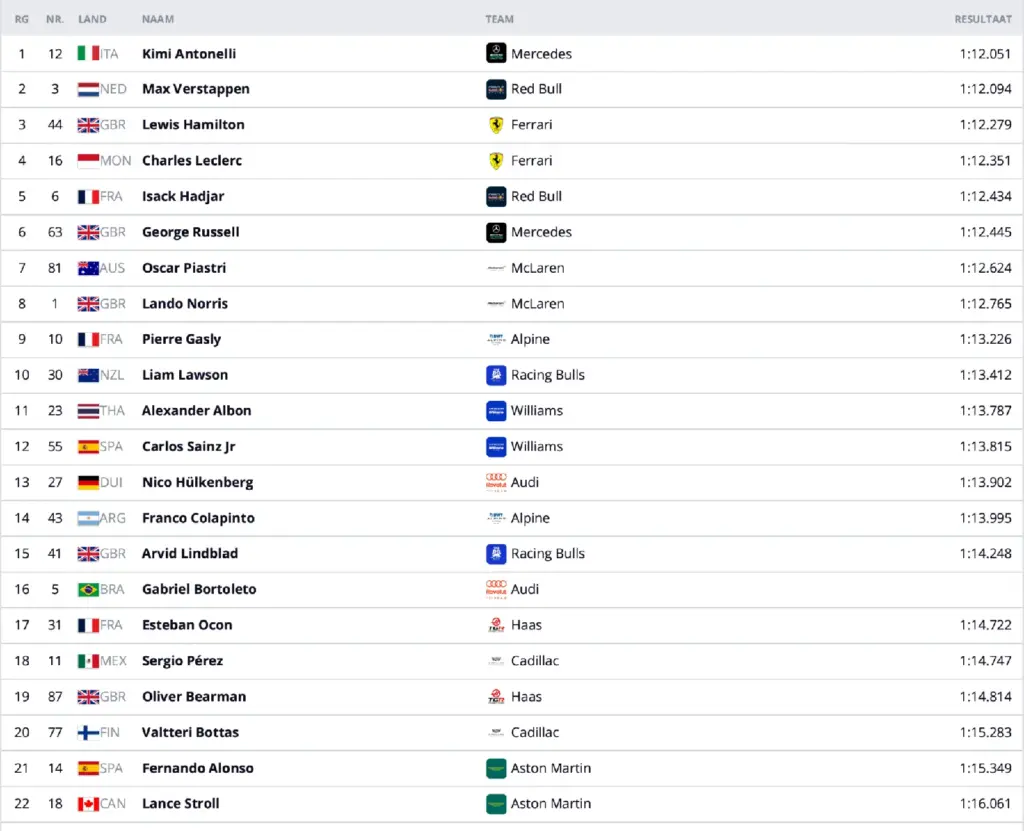1024x831 pixels.
Task: Click the Thai flag next to Alexander Albon
Action: point(88,411)
